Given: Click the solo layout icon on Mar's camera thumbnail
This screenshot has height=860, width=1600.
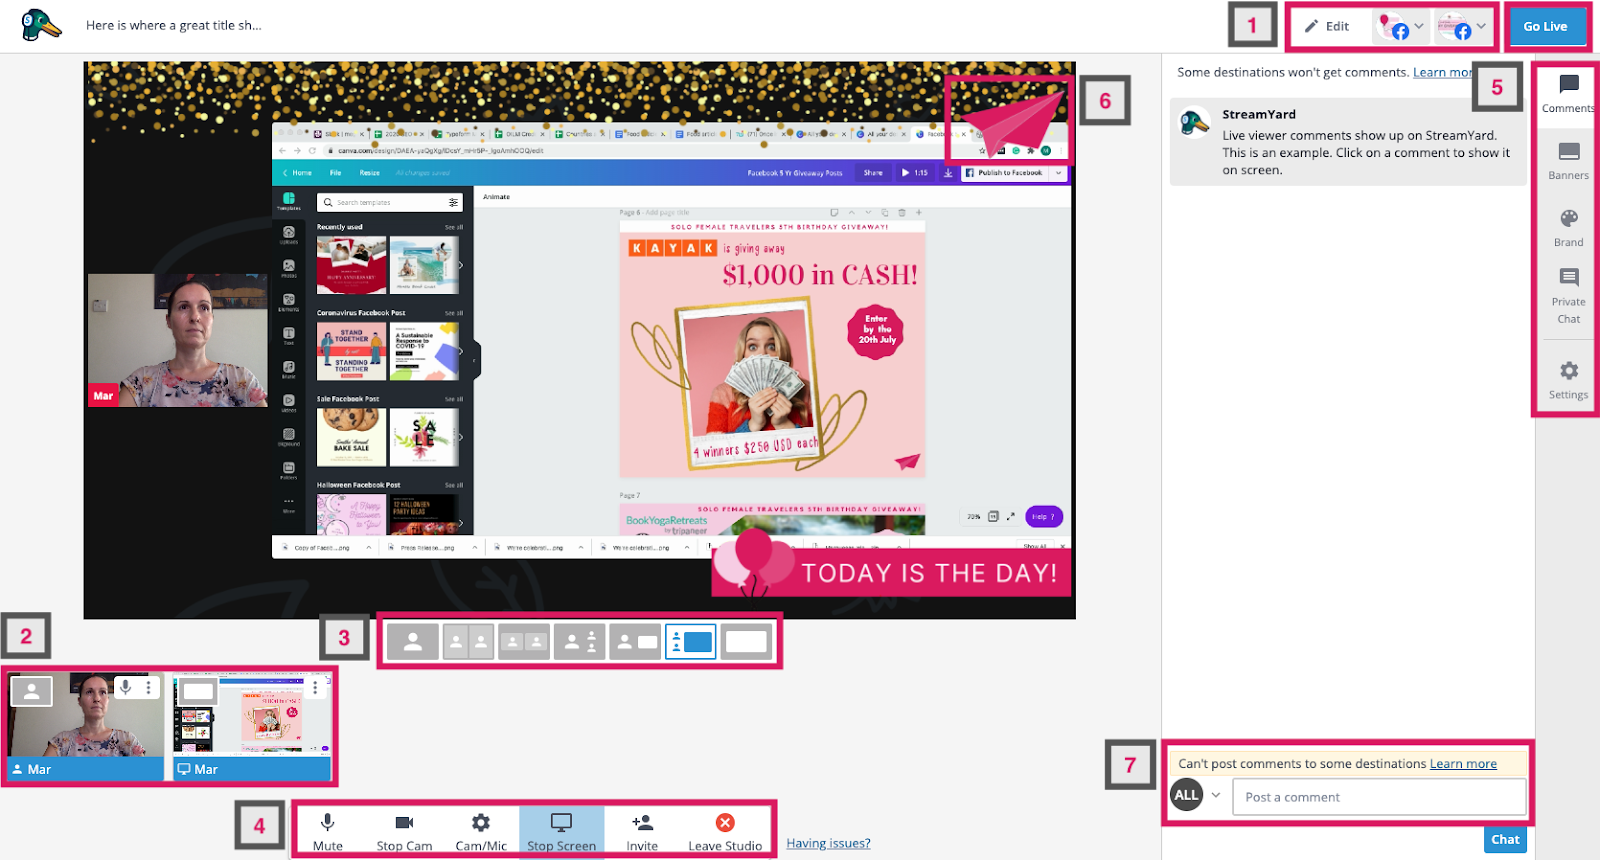Looking at the screenshot, I should (32, 690).
